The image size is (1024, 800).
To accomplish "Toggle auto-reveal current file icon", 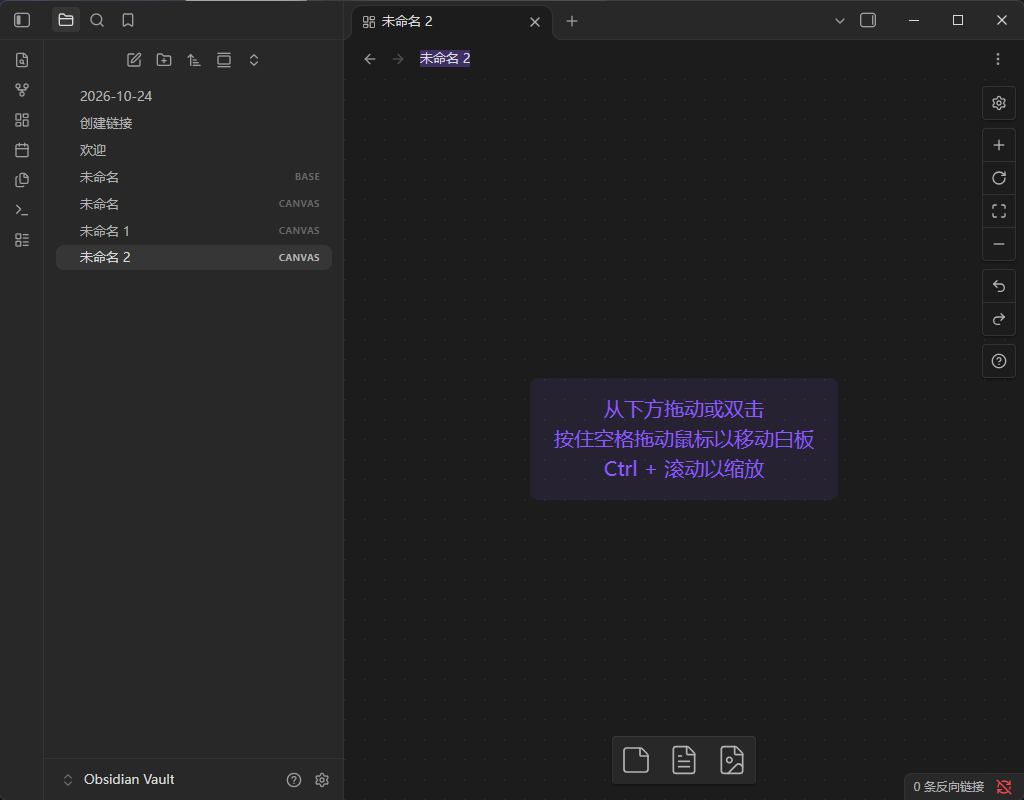I will coord(224,60).
